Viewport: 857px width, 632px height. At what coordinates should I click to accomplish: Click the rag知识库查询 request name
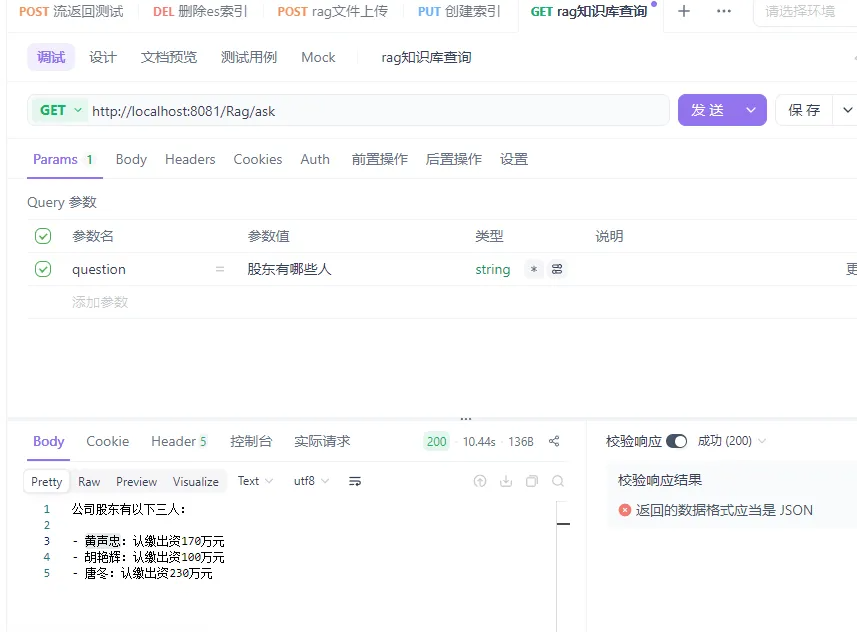tap(426, 57)
